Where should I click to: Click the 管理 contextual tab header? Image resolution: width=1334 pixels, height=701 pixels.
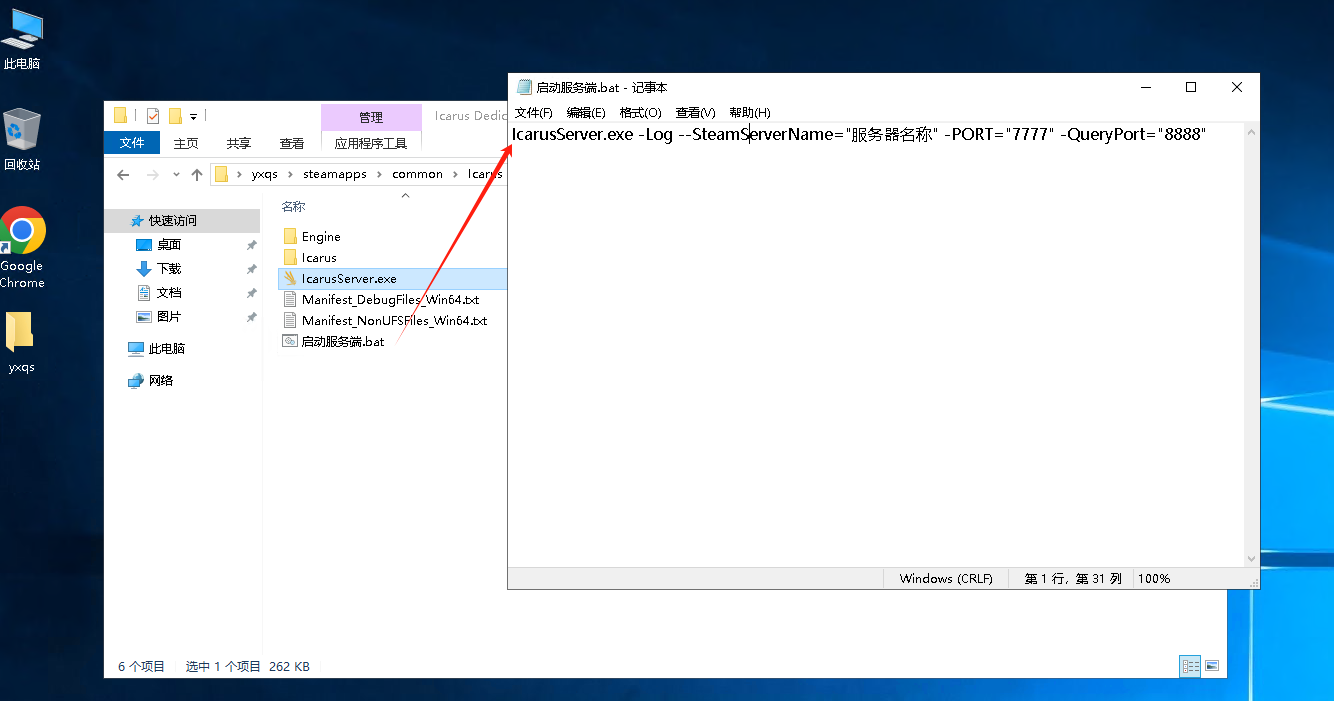[371, 117]
